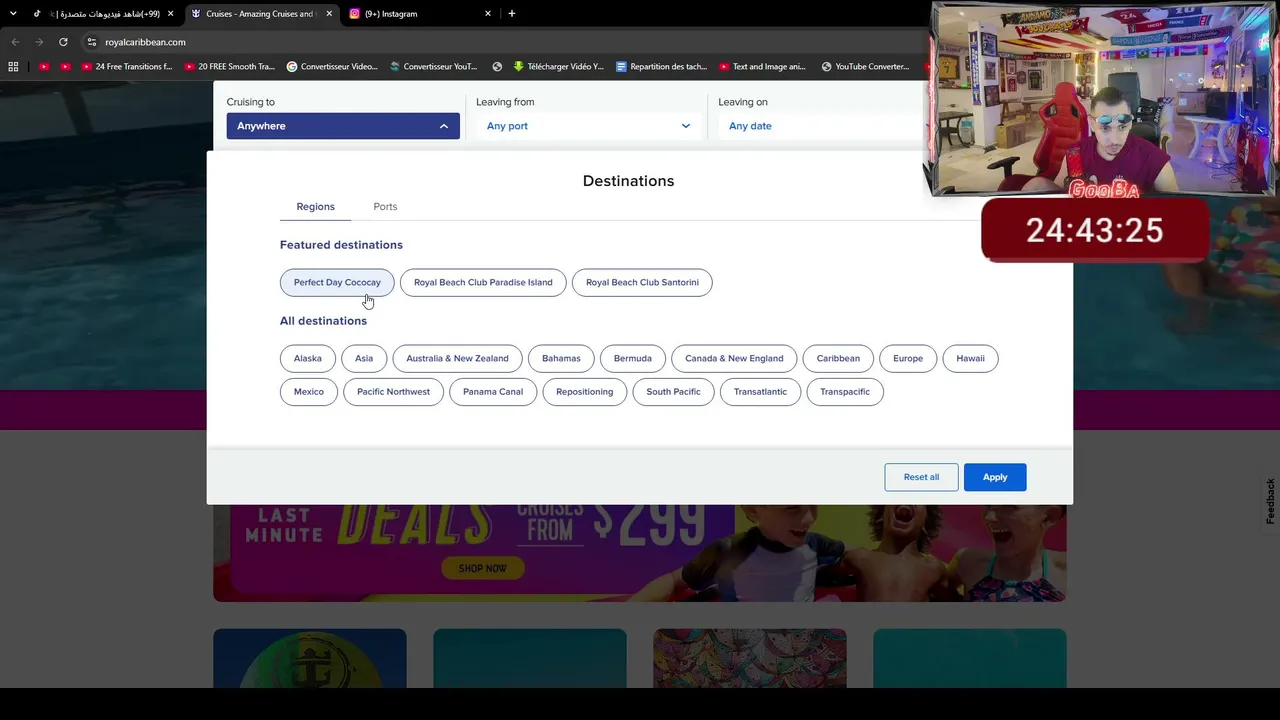This screenshot has width=1280, height=720.
Task: Click the SHOP NOW deals button
Action: [483, 568]
